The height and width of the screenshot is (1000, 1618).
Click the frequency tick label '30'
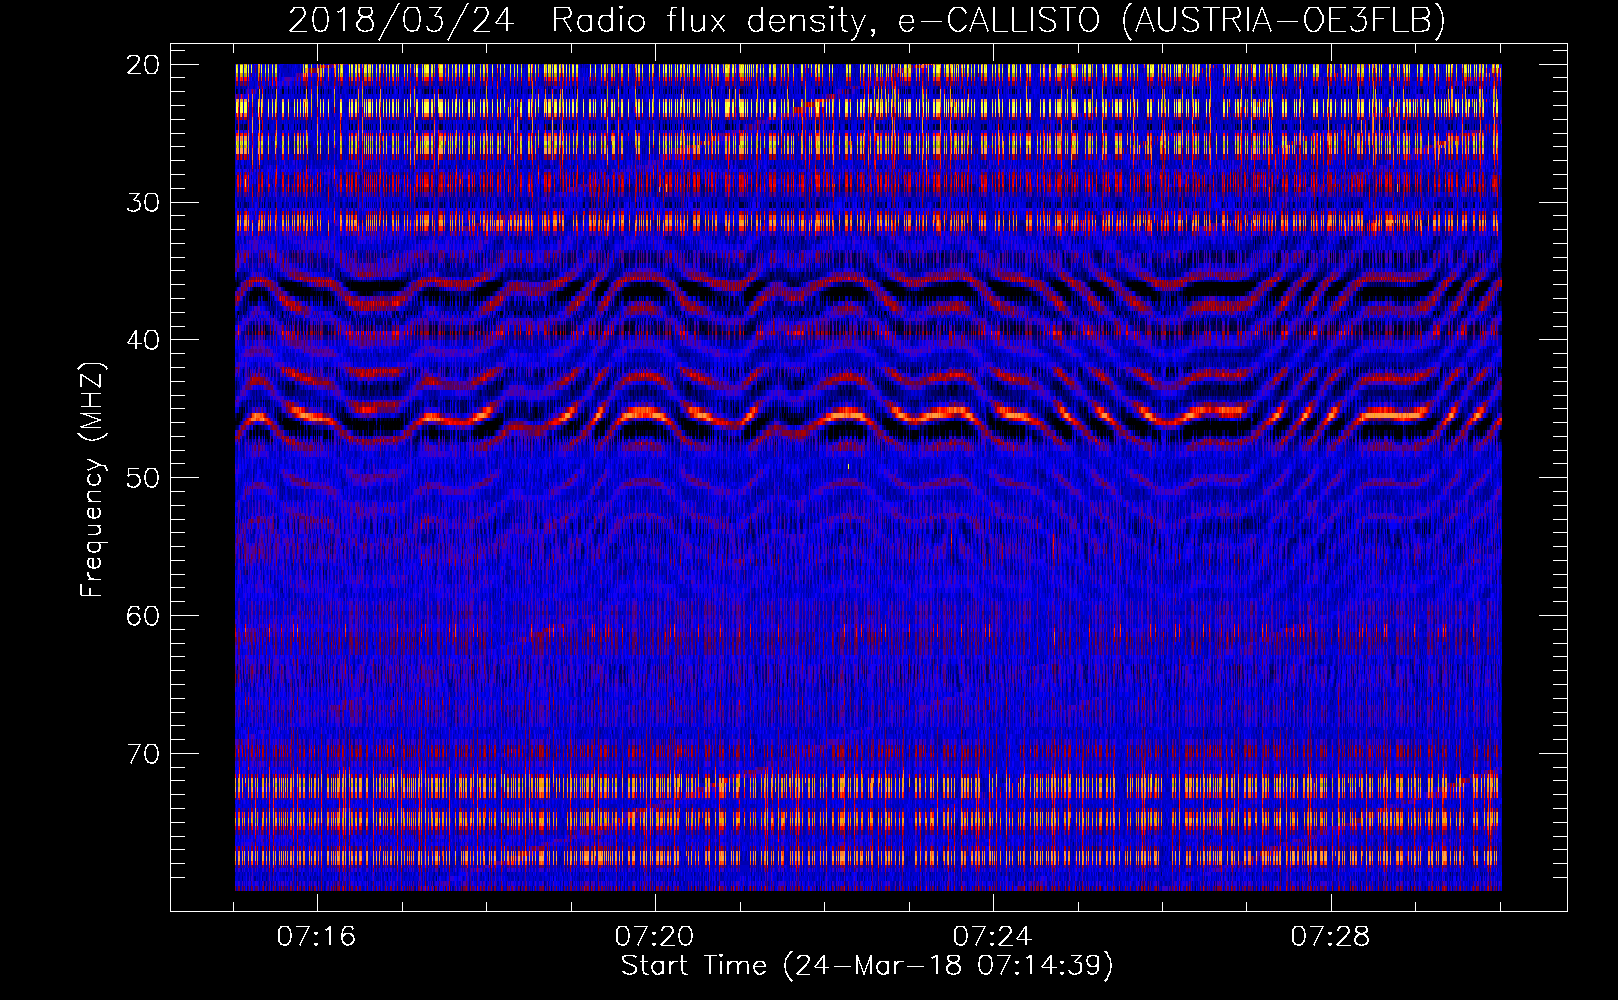pyautogui.click(x=144, y=202)
